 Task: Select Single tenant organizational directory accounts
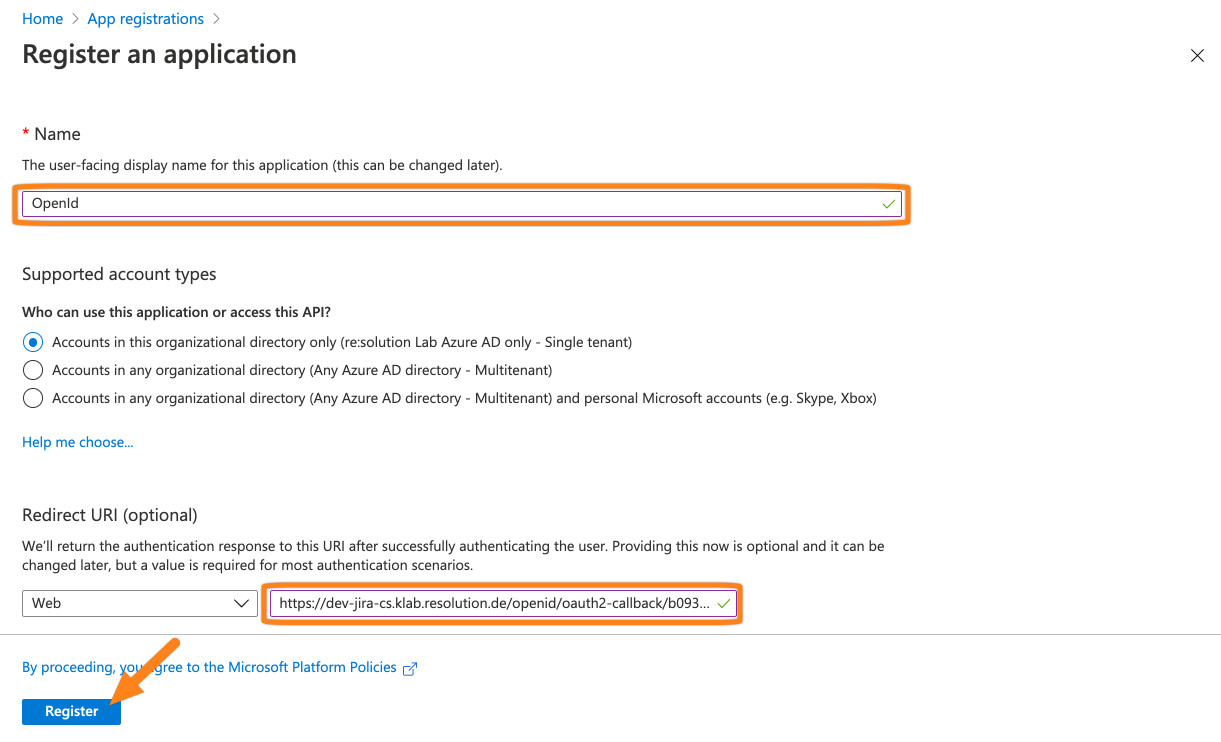(33, 341)
